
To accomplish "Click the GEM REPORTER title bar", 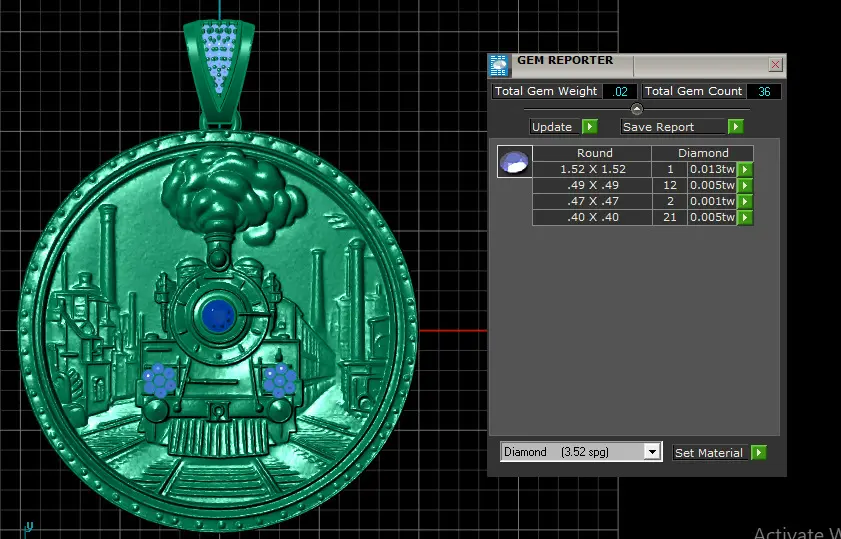I will coord(638,65).
